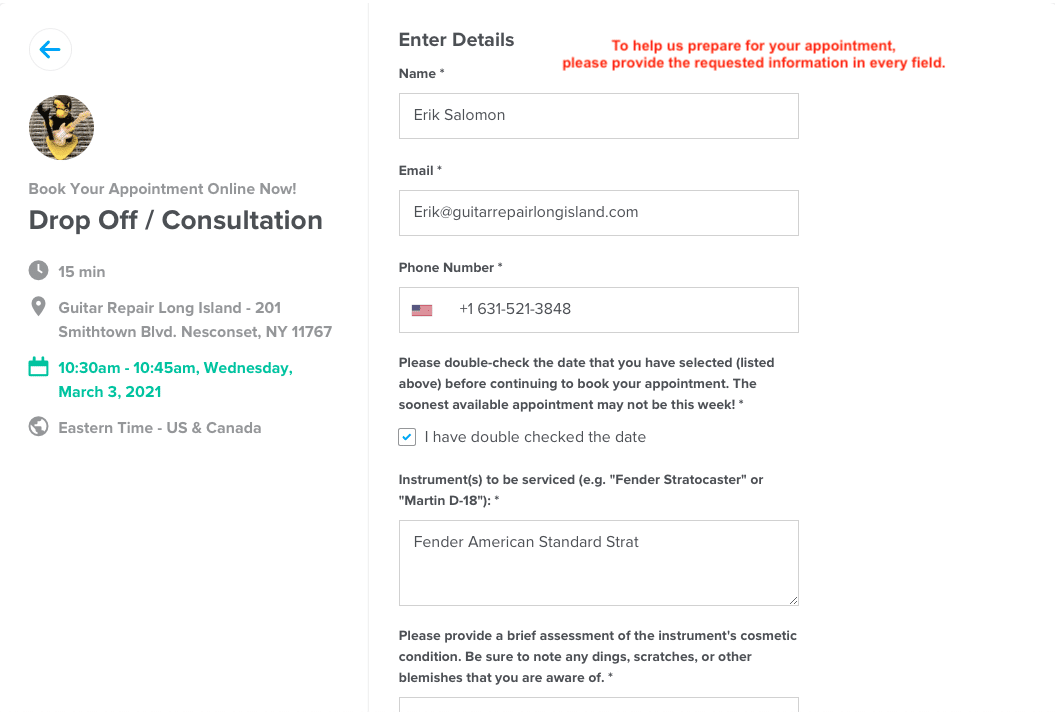Click the Email input field

click(599, 213)
